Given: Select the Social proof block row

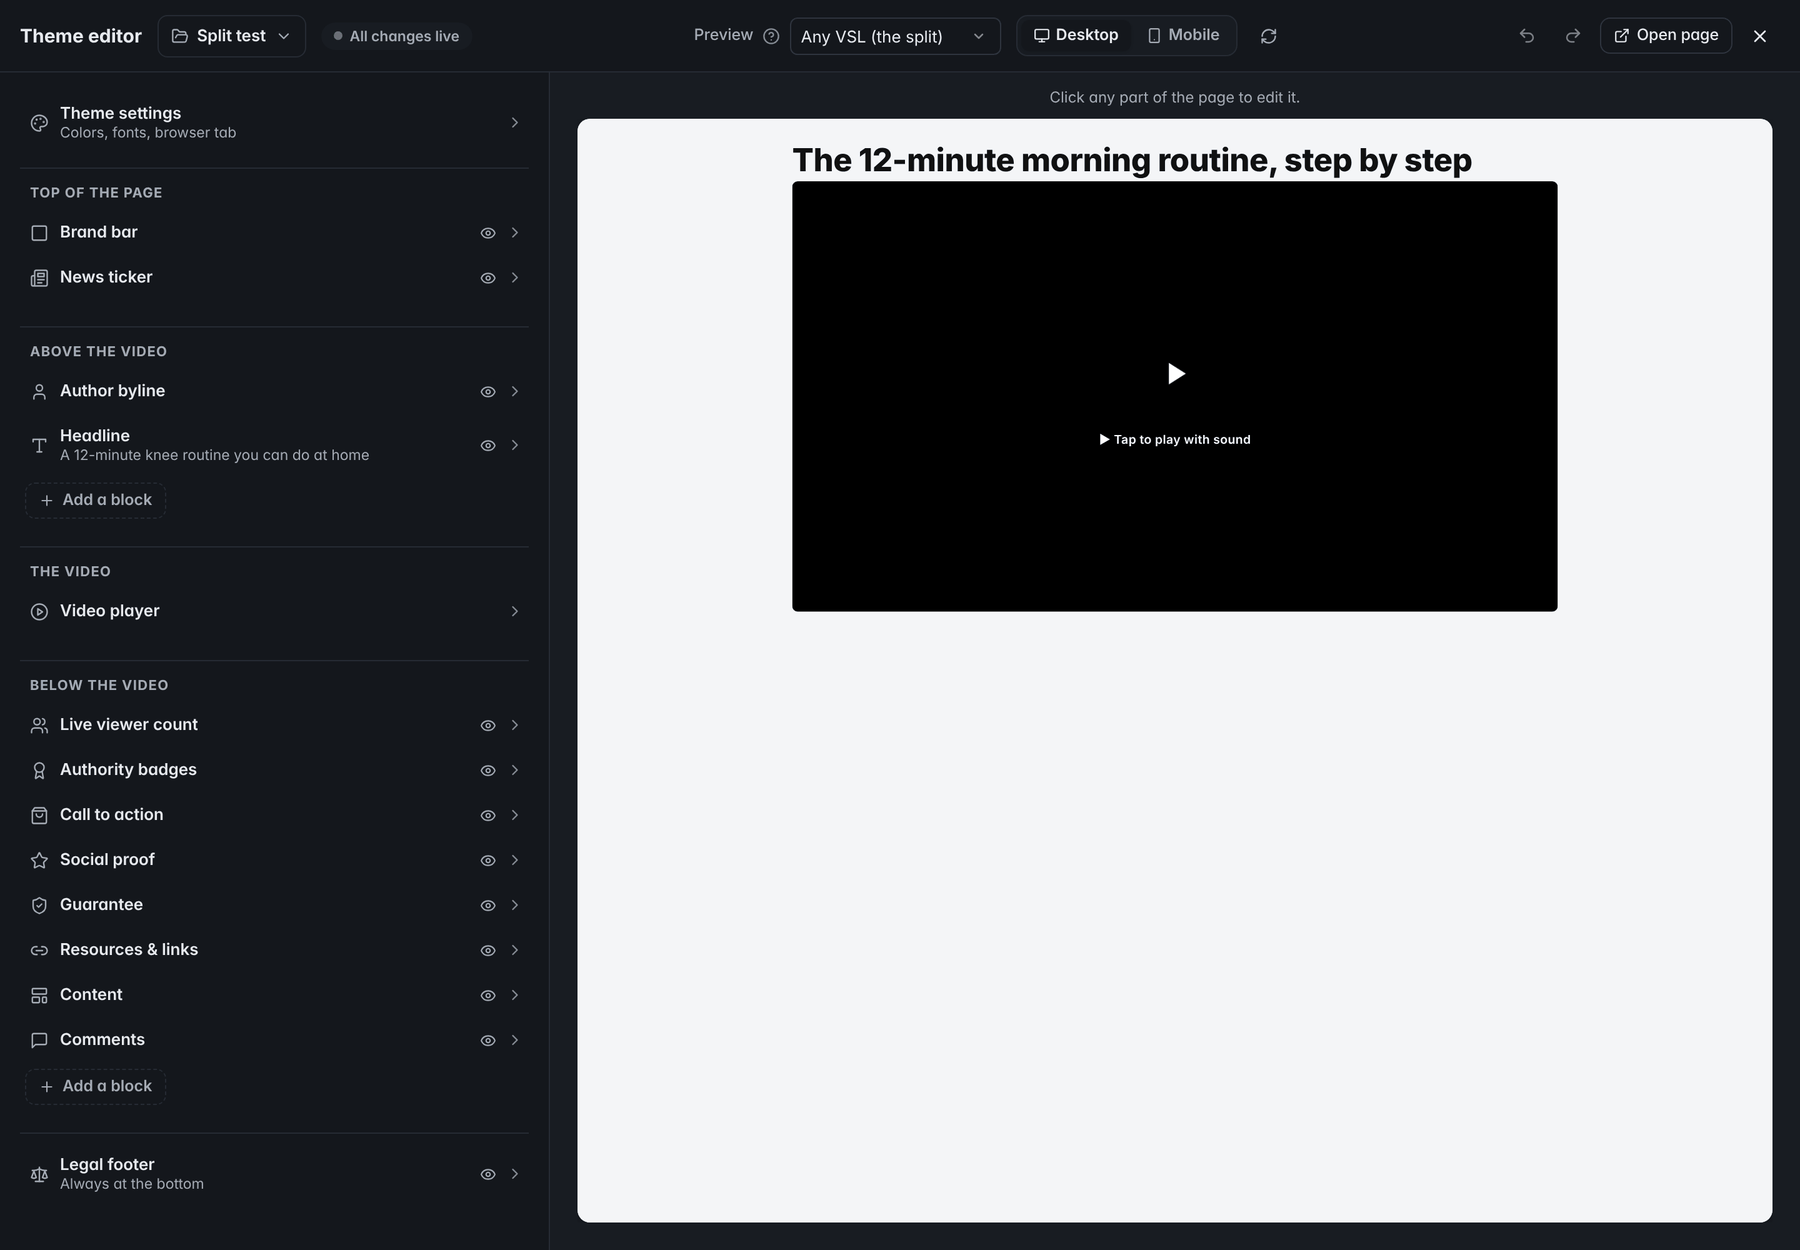Looking at the screenshot, I should 274,860.
